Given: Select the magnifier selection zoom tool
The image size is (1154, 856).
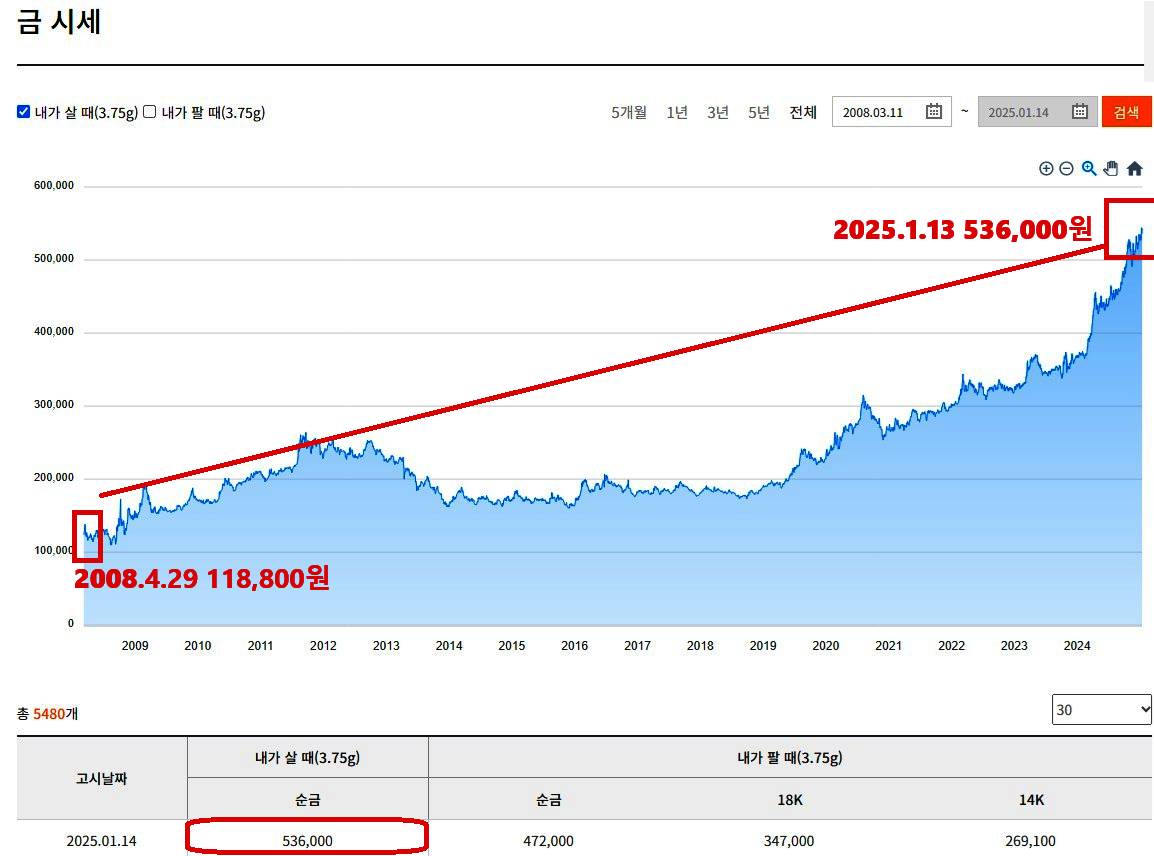Looking at the screenshot, I should pyautogui.click(x=1089, y=169).
